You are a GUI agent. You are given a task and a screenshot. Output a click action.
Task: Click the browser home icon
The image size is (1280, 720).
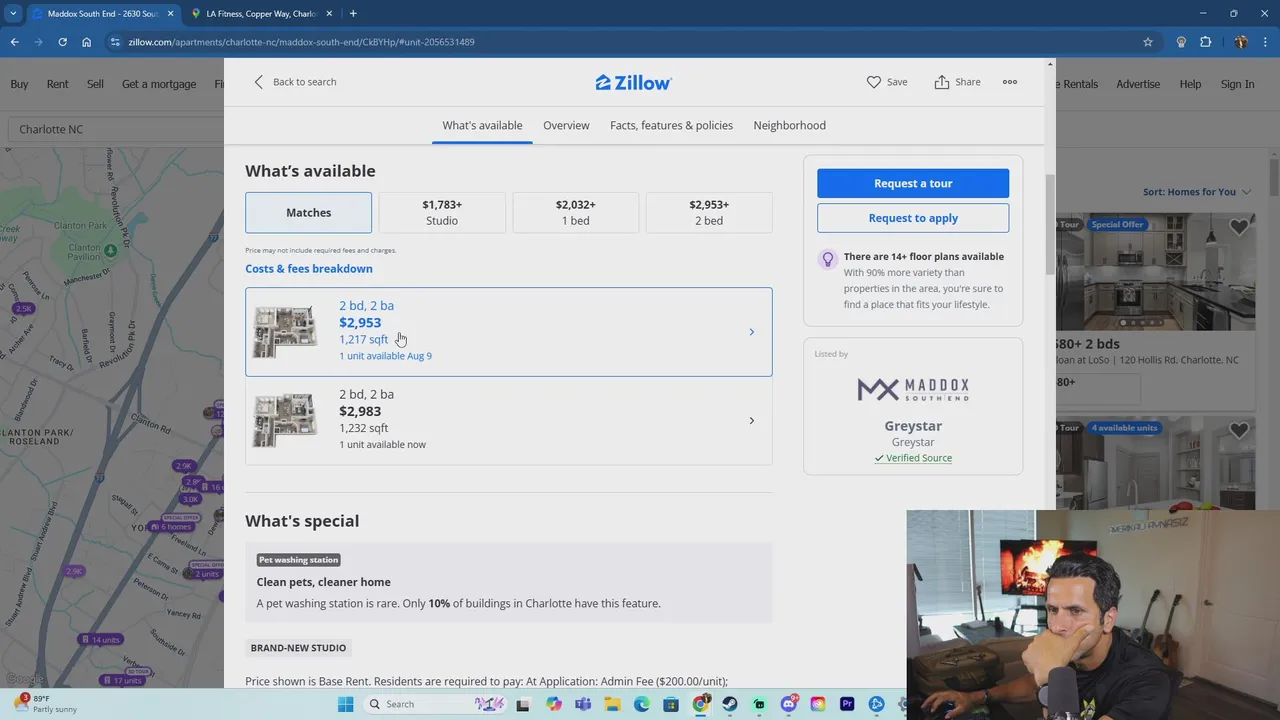click(86, 42)
